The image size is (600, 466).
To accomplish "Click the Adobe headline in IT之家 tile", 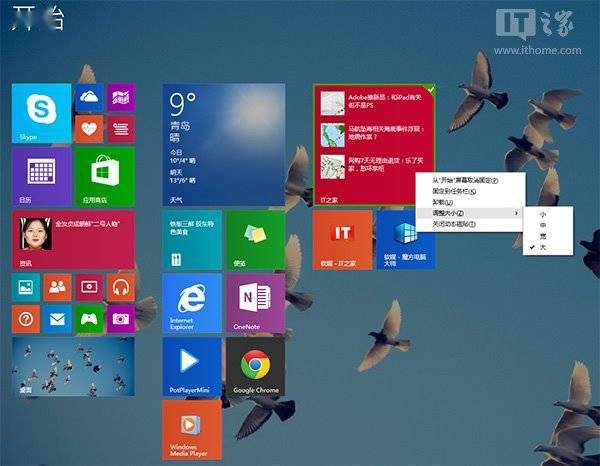I will coord(385,101).
